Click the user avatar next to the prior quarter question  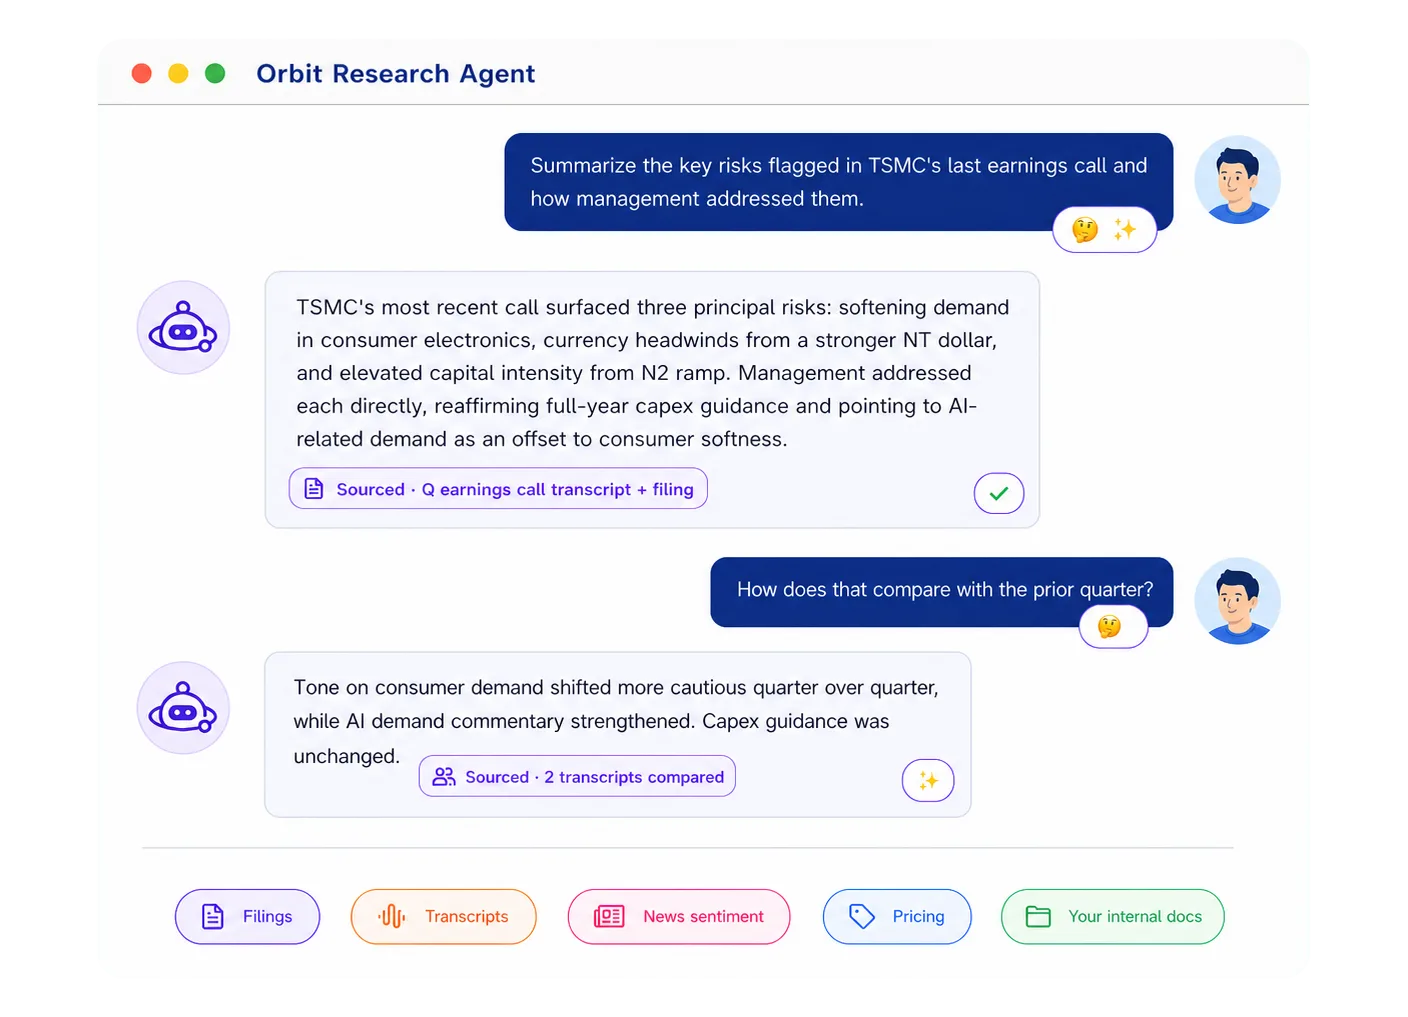(1238, 601)
